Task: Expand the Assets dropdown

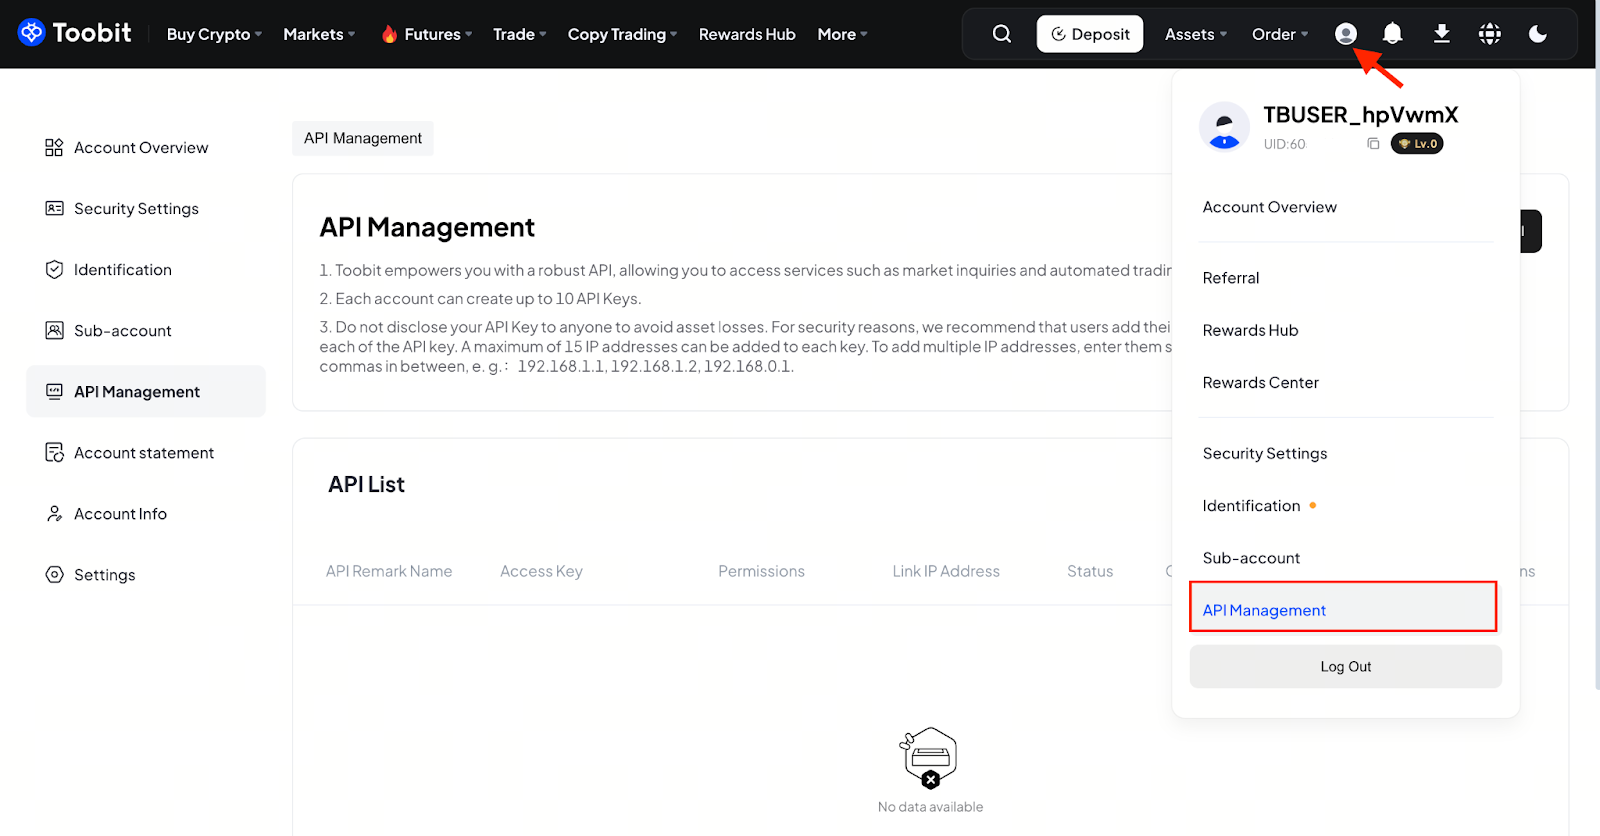Action: 1195,34
